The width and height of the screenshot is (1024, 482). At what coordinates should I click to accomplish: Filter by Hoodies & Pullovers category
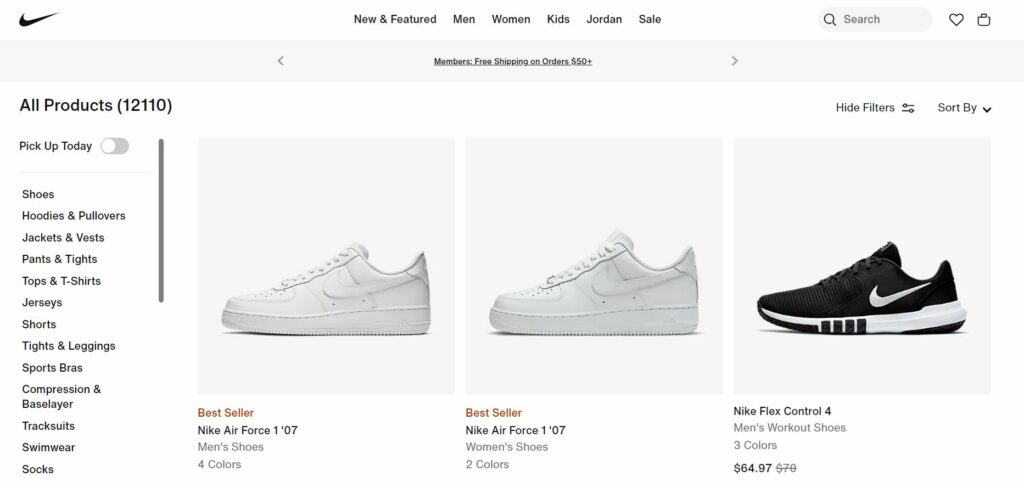click(74, 216)
